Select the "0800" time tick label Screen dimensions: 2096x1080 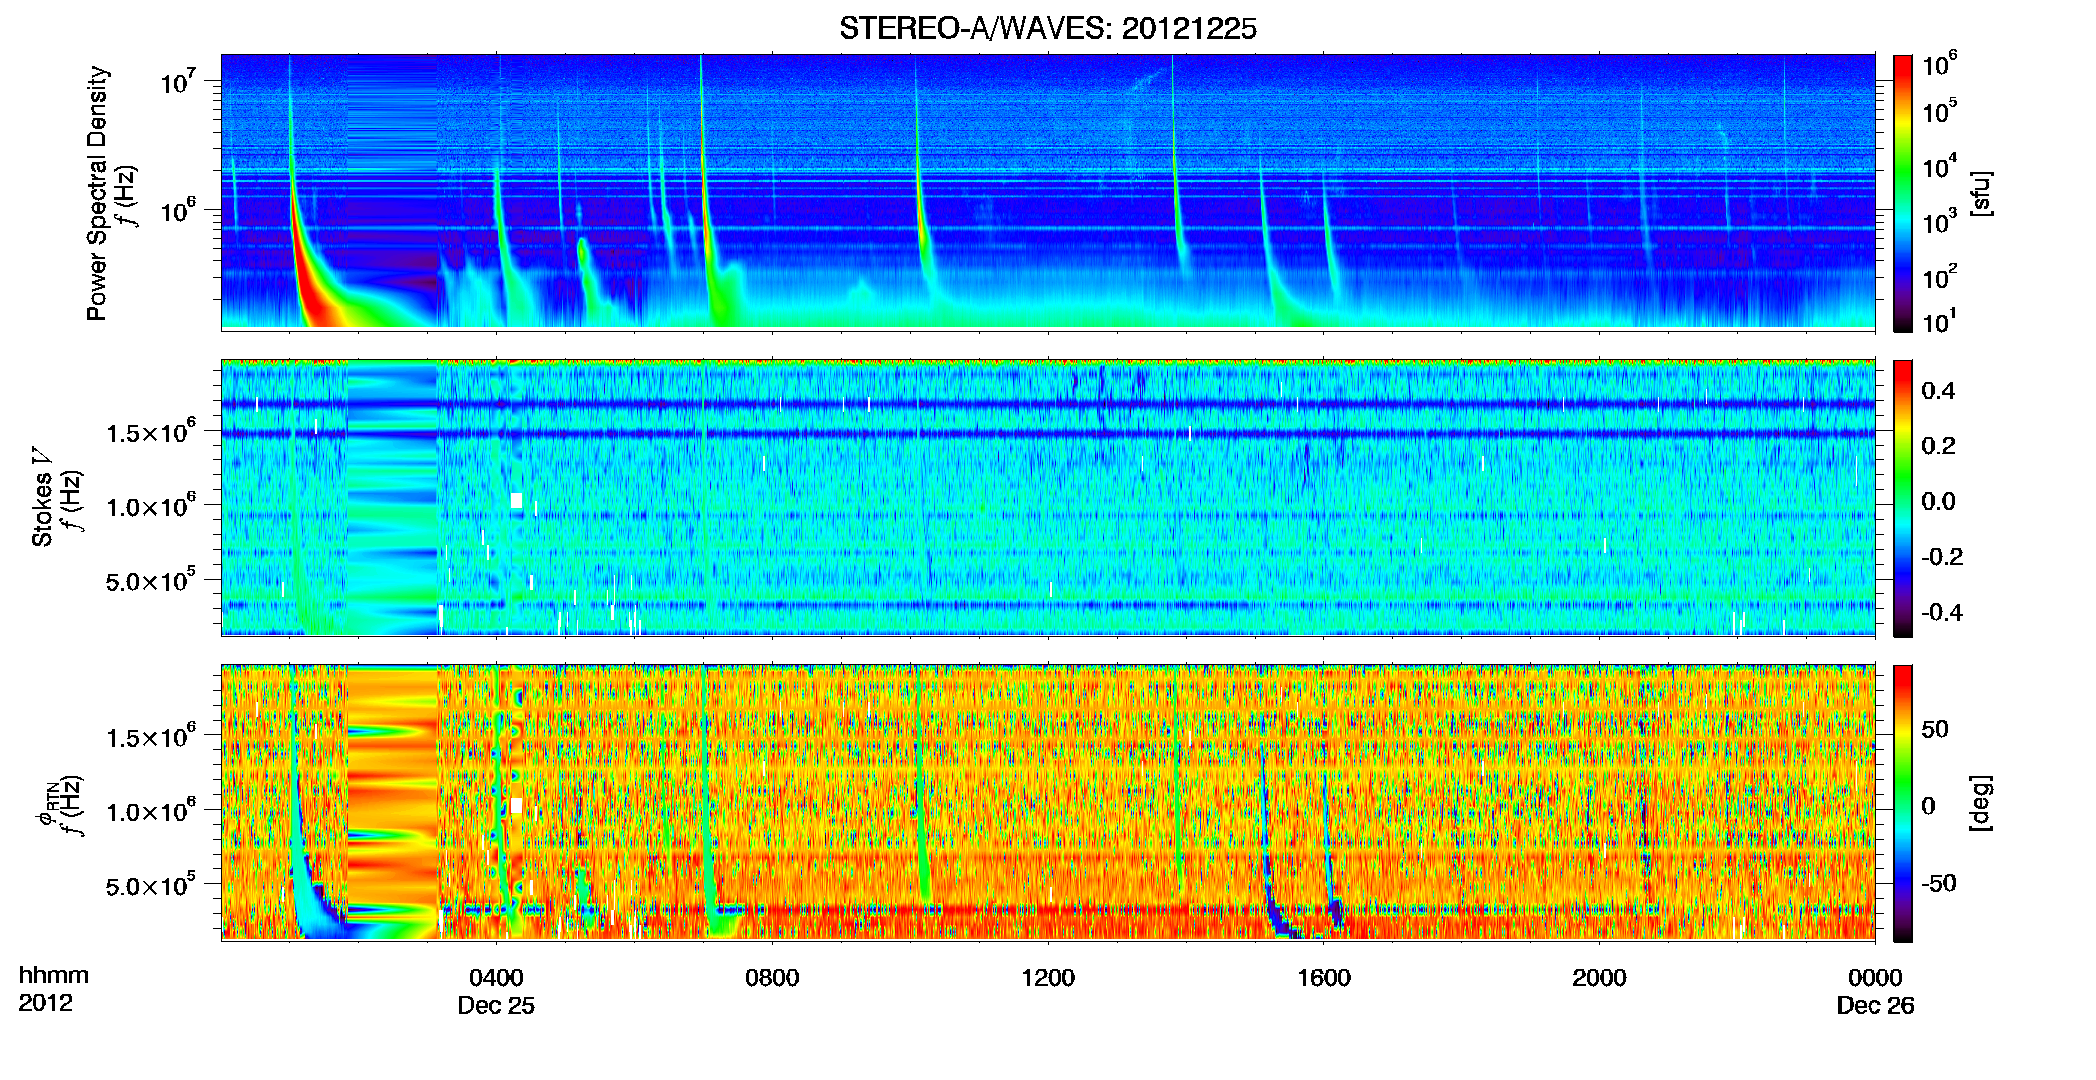(x=772, y=977)
